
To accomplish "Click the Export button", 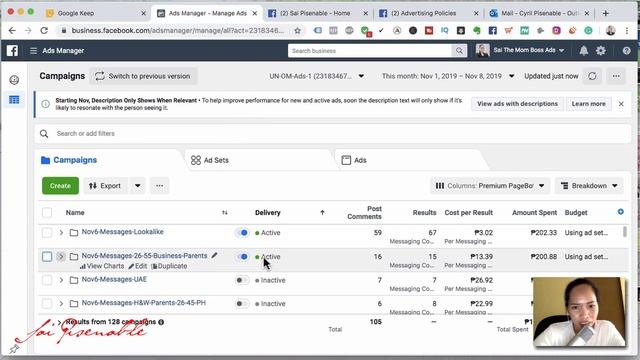I will click(105, 186).
